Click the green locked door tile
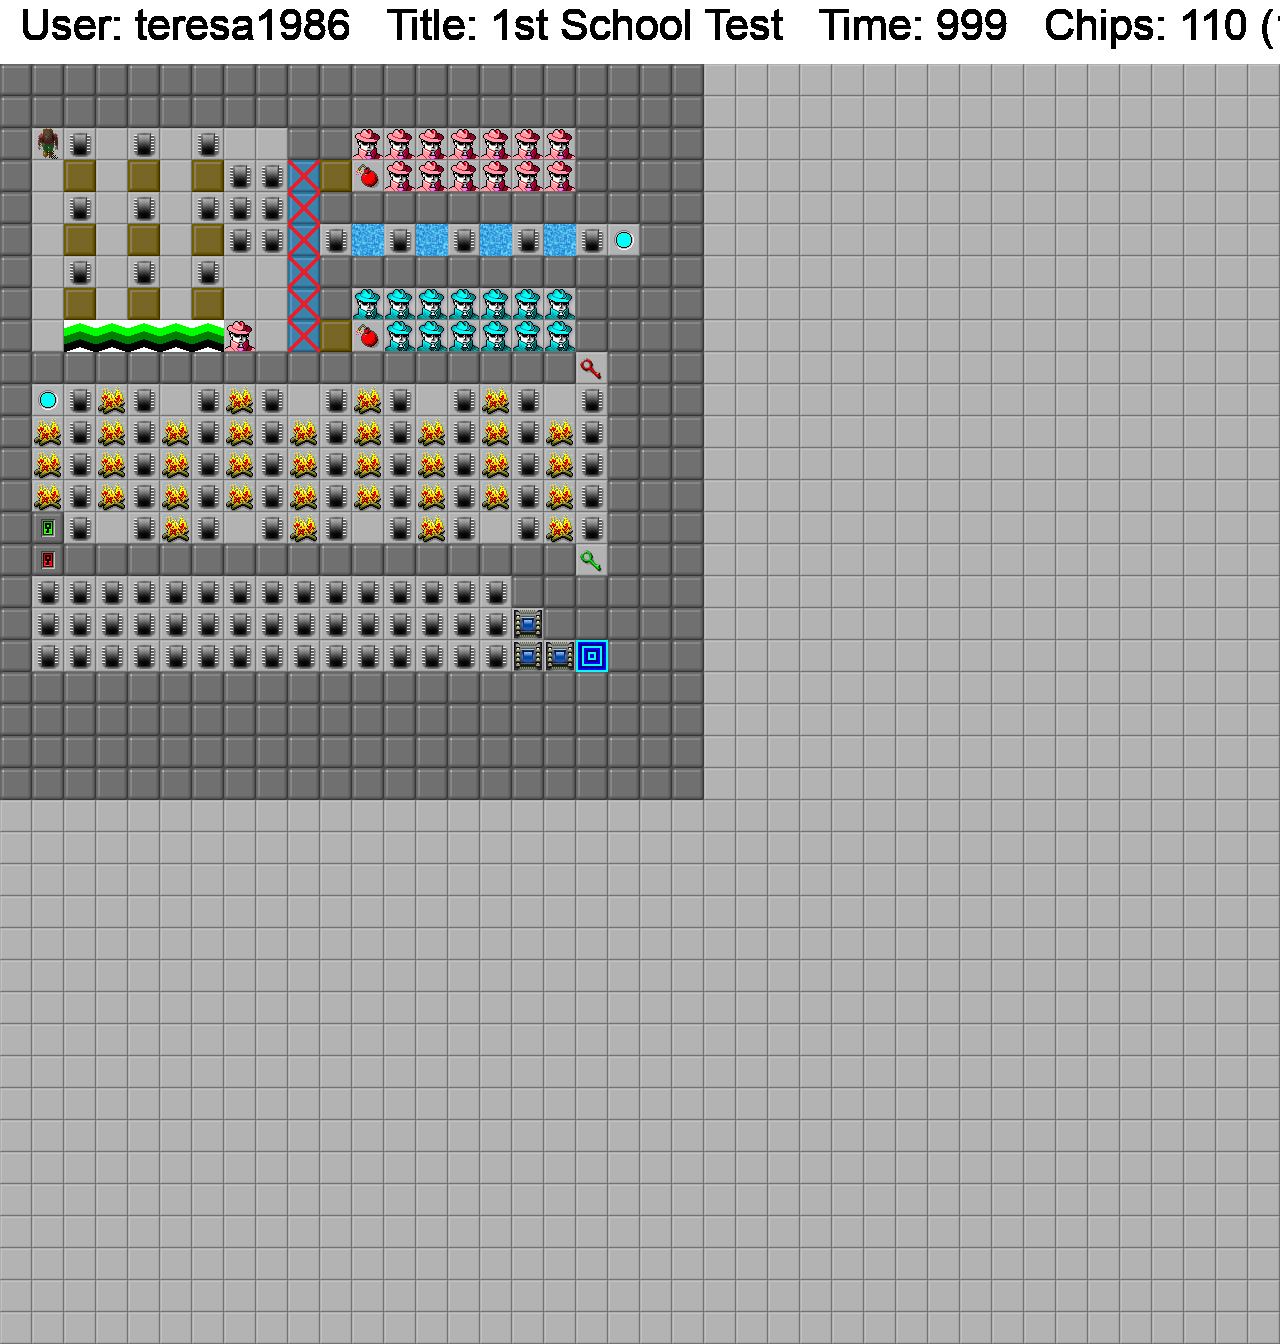 click(x=48, y=528)
